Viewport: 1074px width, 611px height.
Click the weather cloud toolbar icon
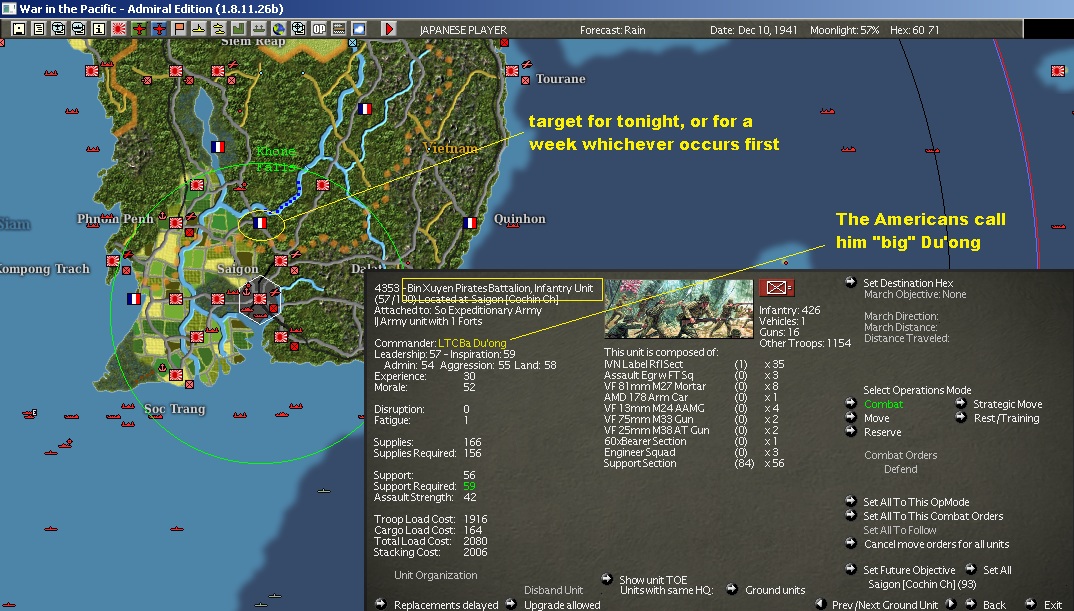click(x=359, y=29)
